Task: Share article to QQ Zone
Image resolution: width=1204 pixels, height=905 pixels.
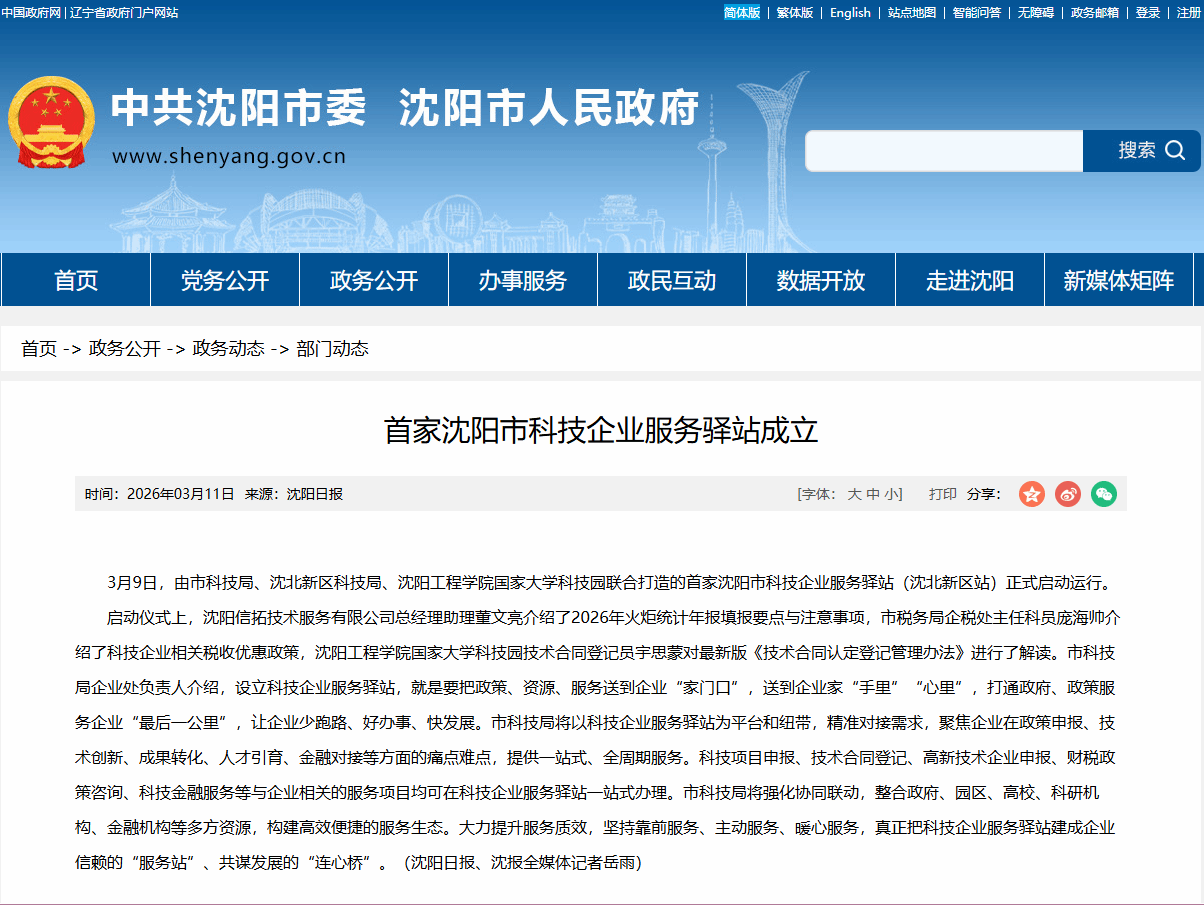Action: coord(1032,494)
